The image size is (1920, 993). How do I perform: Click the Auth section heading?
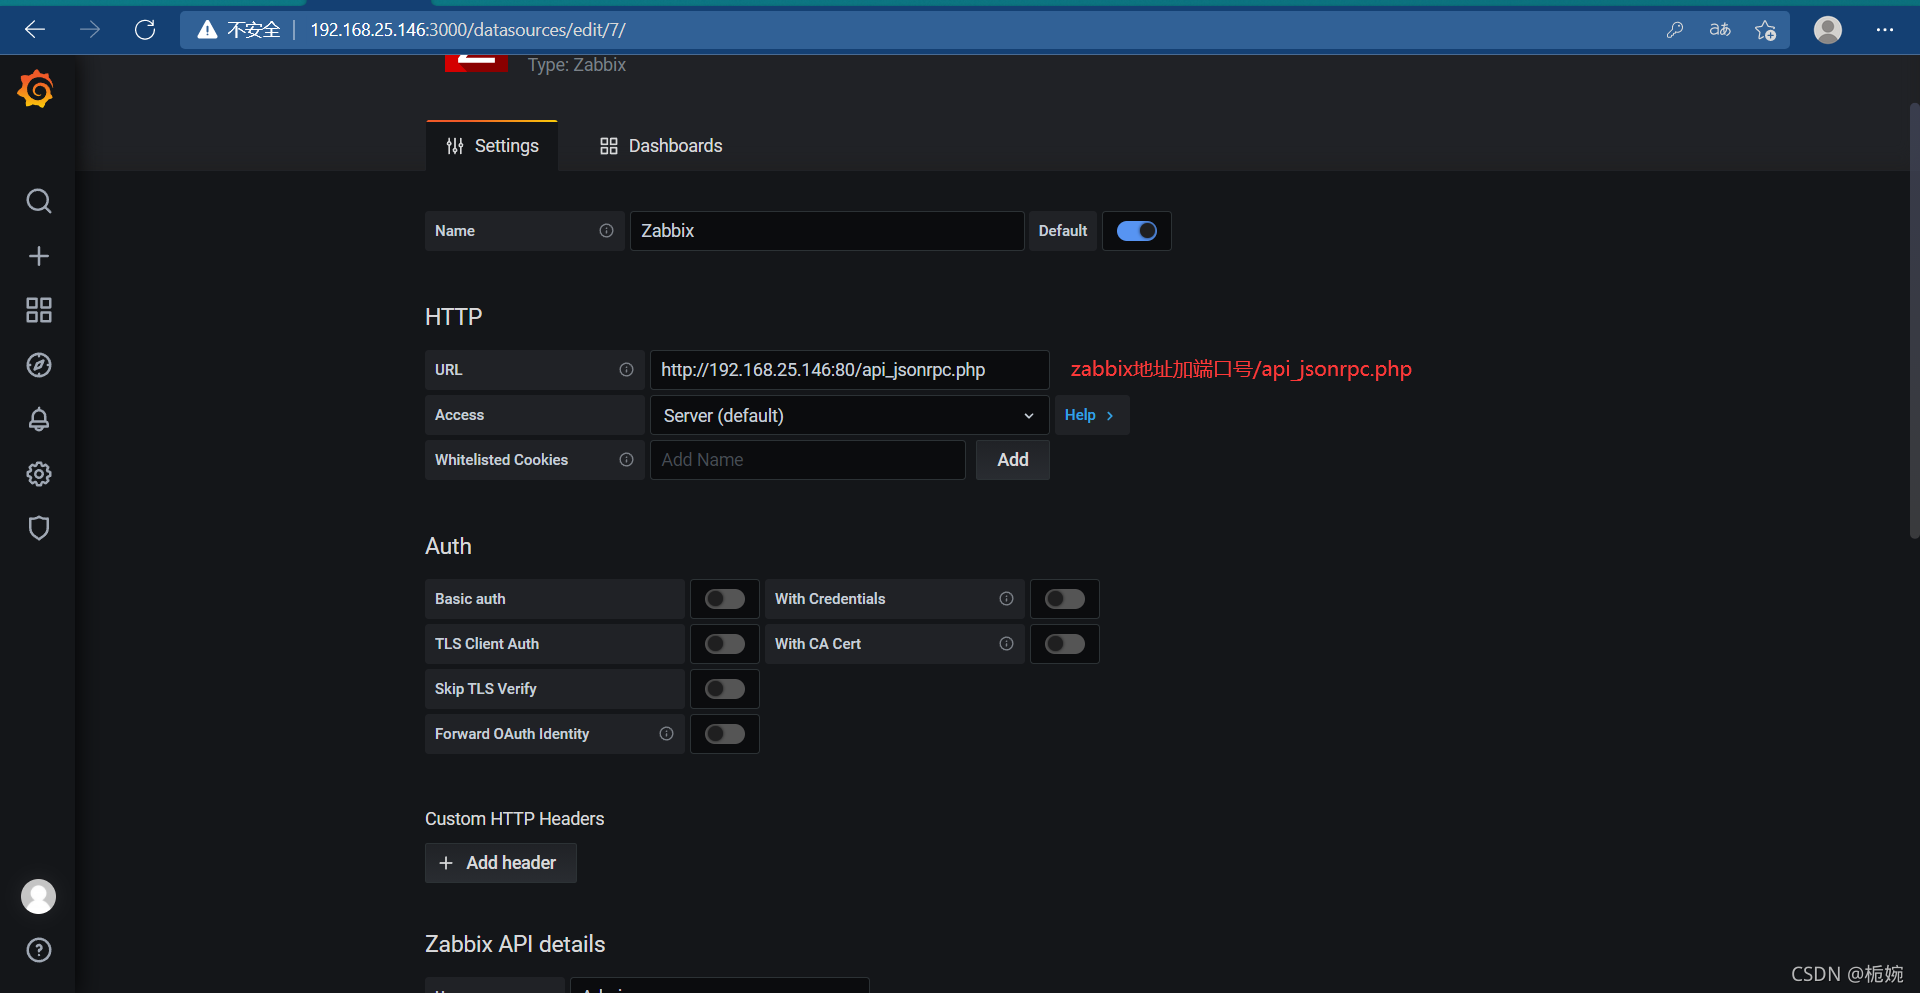[x=448, y=546]
